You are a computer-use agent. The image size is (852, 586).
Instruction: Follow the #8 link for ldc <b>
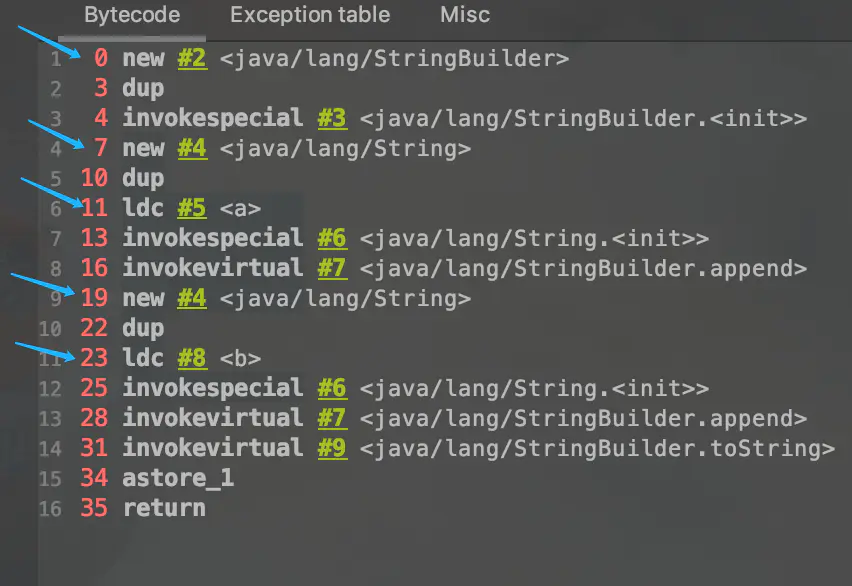[x=192, y=358]
